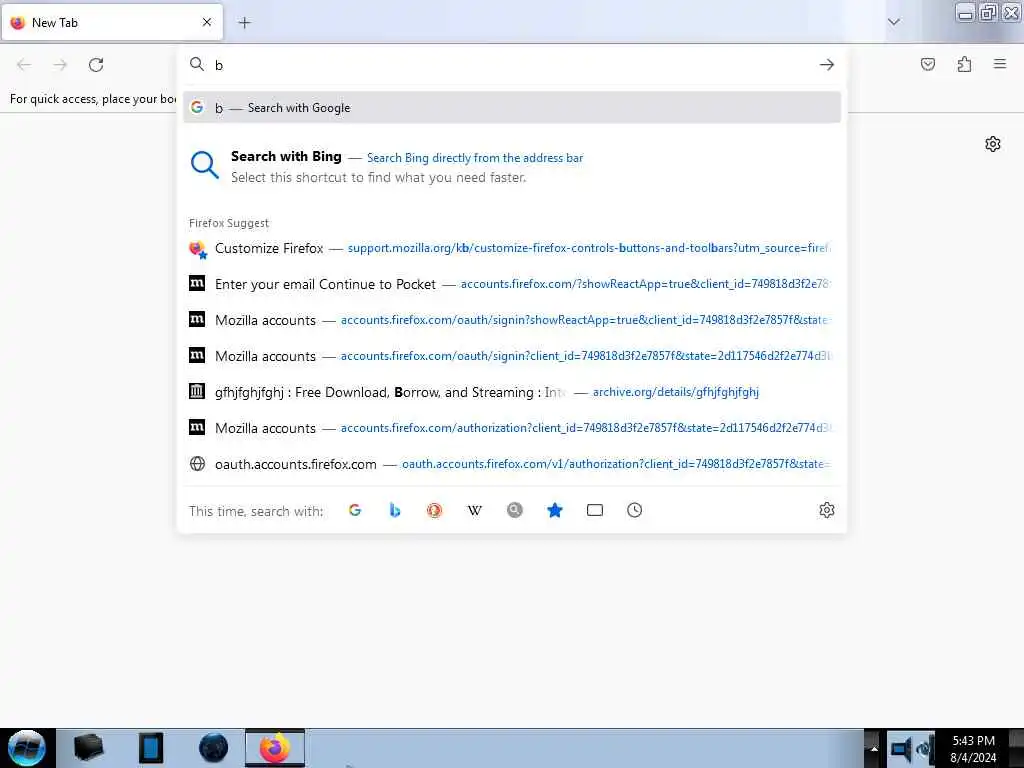Close the New Tab tab
This screenshot has width=1024, height=768.
click(x=207, y=22)
